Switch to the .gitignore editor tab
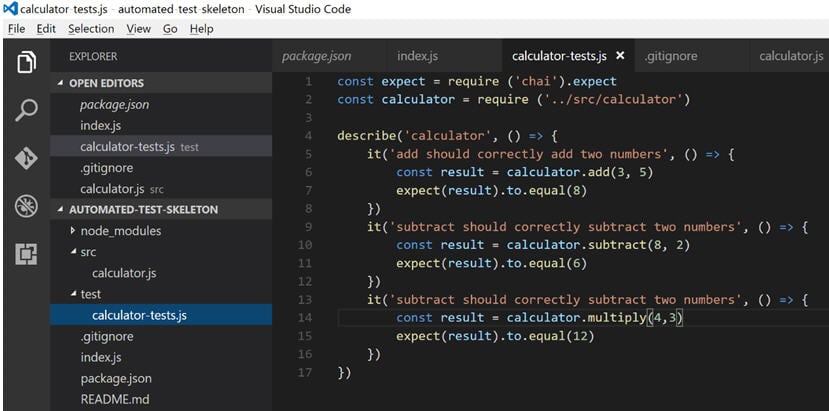Image resolution: width=829 pixels, height=411 pixels. [x=670, y=56]
